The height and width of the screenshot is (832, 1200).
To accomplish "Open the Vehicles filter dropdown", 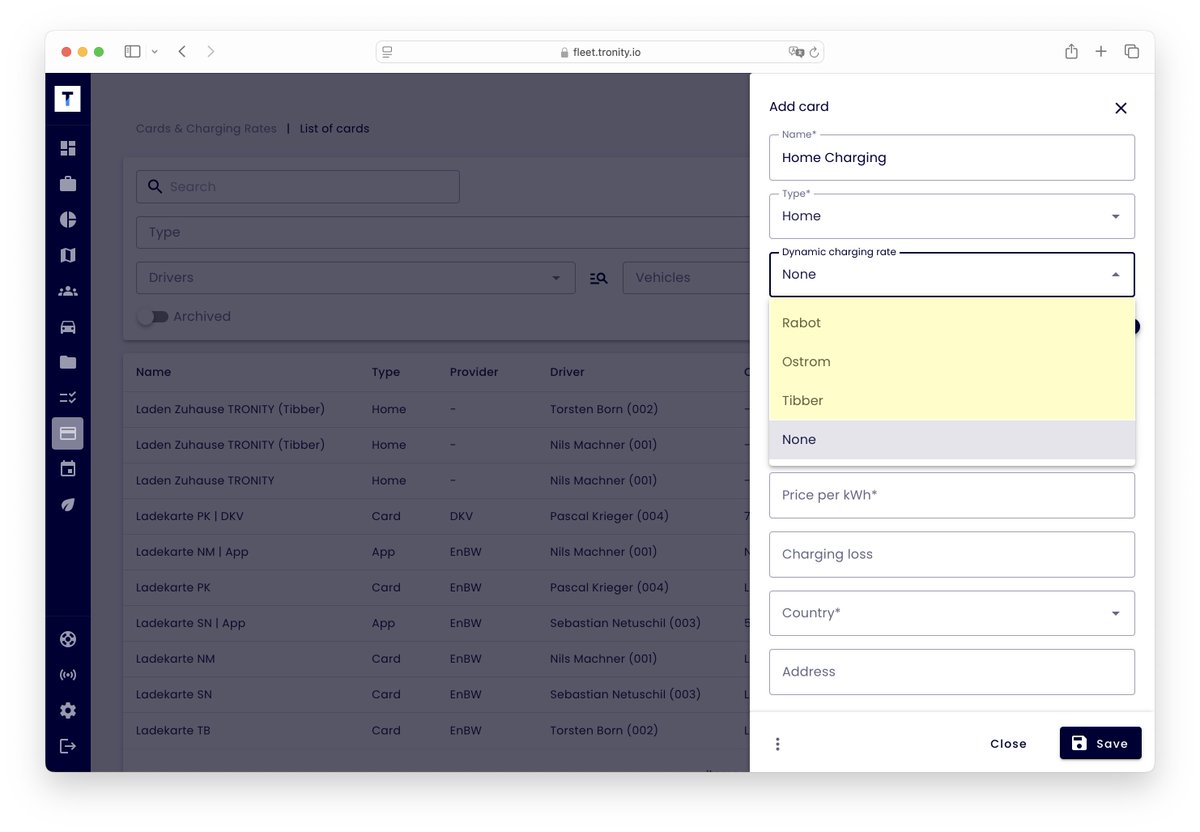I will (x=686, y=278).
